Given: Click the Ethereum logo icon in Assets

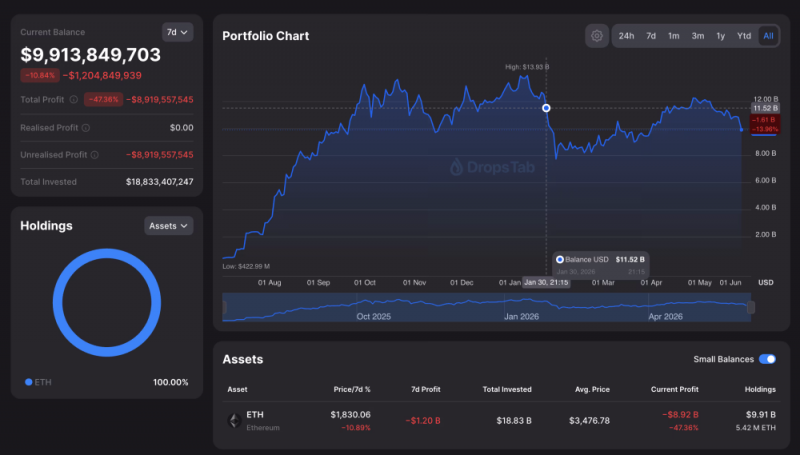Looking at the screenshot, I should coord(235,421).
